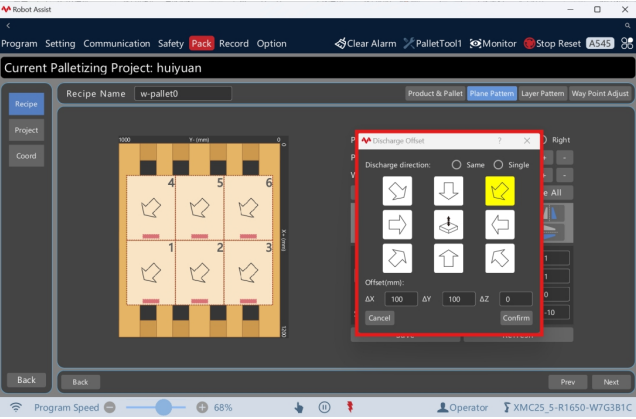This screenshot has width=636, height=419.
Task: Switch to the Pack menu
Action: click(202, 43)
